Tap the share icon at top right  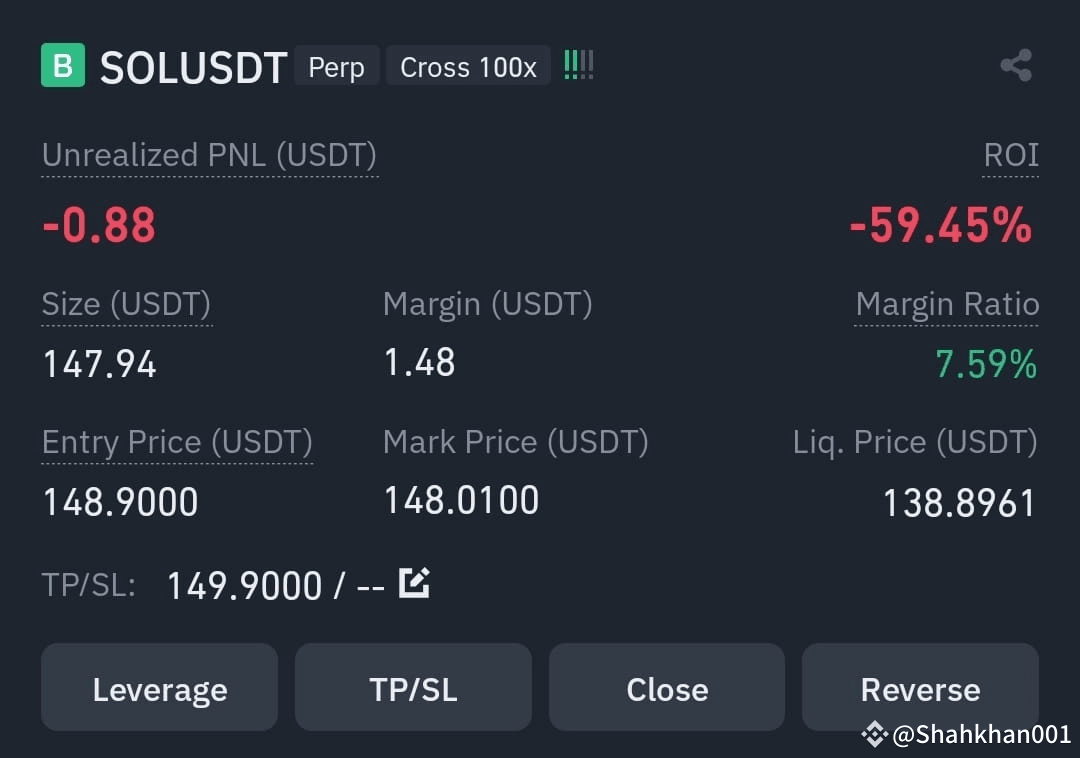[x=1016, y=65]
